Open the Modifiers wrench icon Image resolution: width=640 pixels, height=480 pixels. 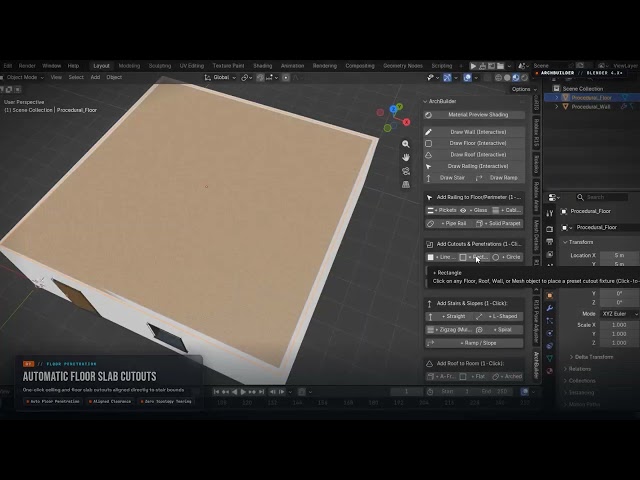(x=550, y=308)
